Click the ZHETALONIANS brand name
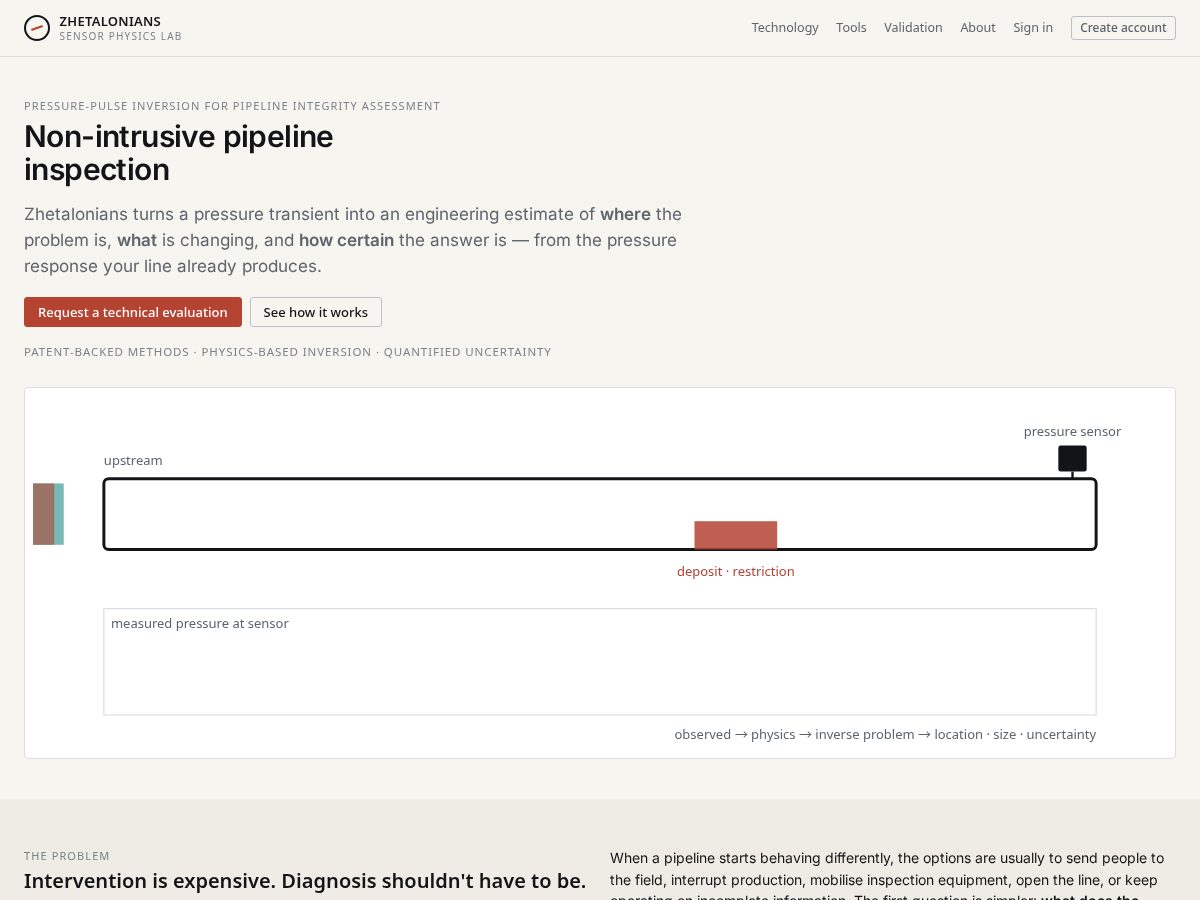This screenshot has width=1200, height=900. click(x=110, y=21)
